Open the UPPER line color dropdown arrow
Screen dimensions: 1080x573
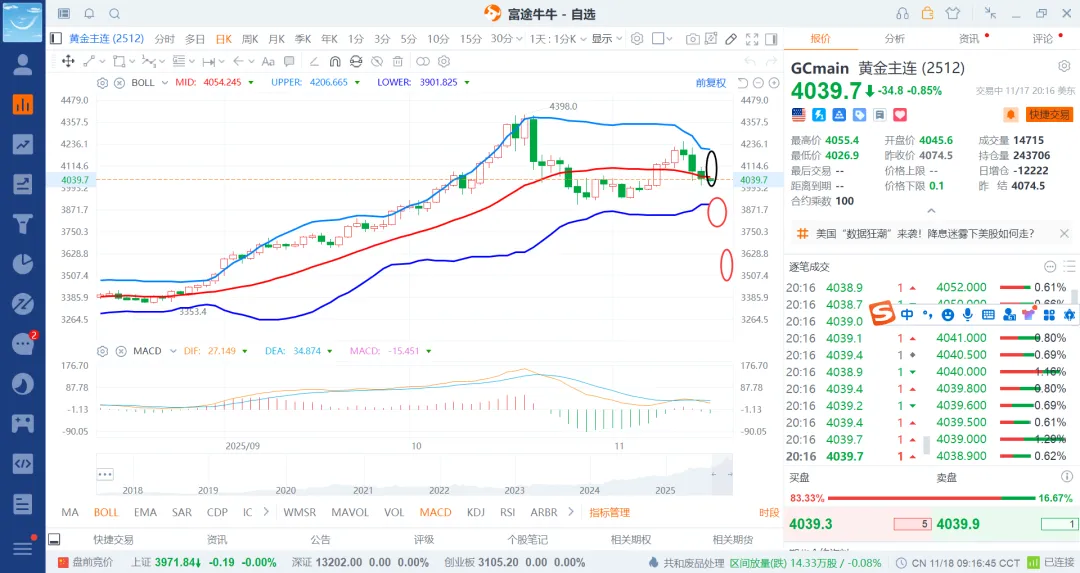357,83
